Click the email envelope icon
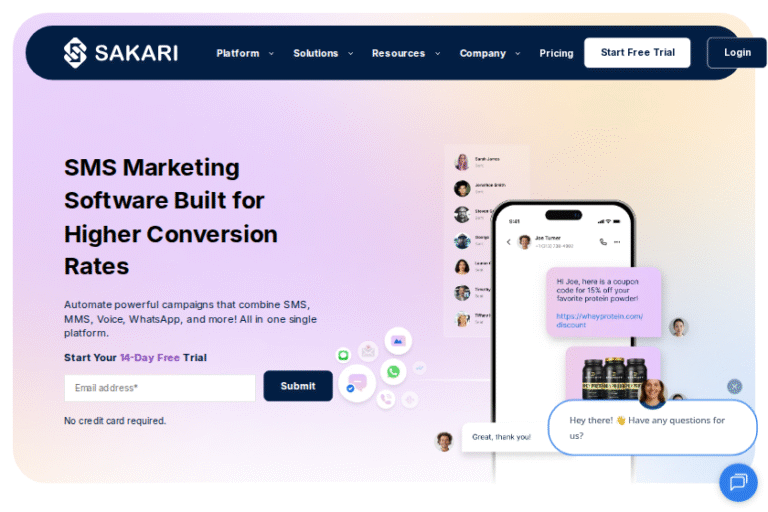Viewport: 768px width, 512px height. tap(368, 351)
